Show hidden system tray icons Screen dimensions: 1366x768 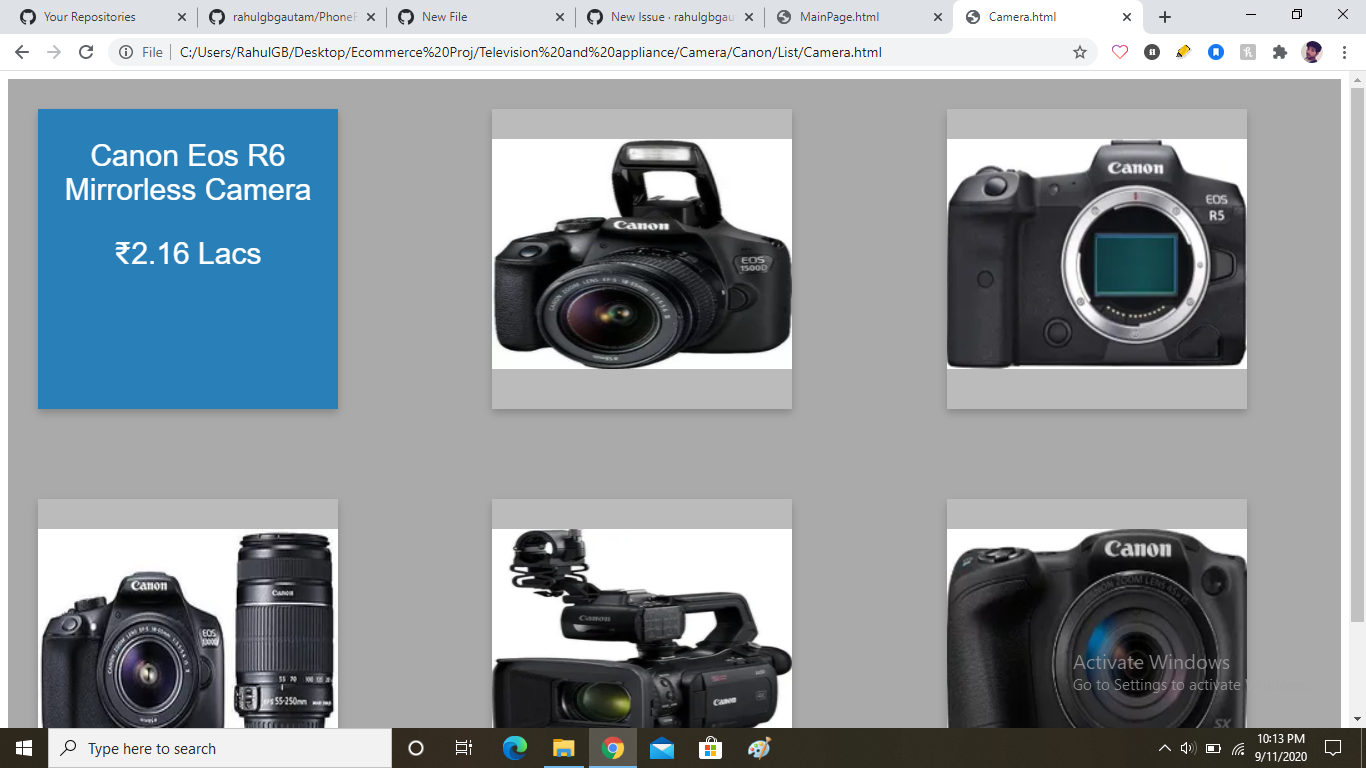pyautogui.click(x=1164, y=748)
